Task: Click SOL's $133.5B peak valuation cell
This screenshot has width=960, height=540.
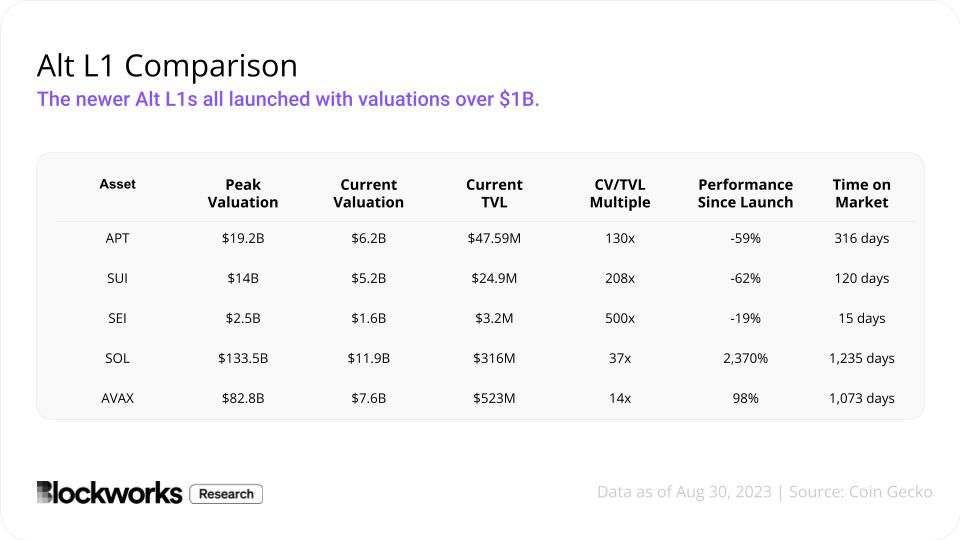Action: 243,358
